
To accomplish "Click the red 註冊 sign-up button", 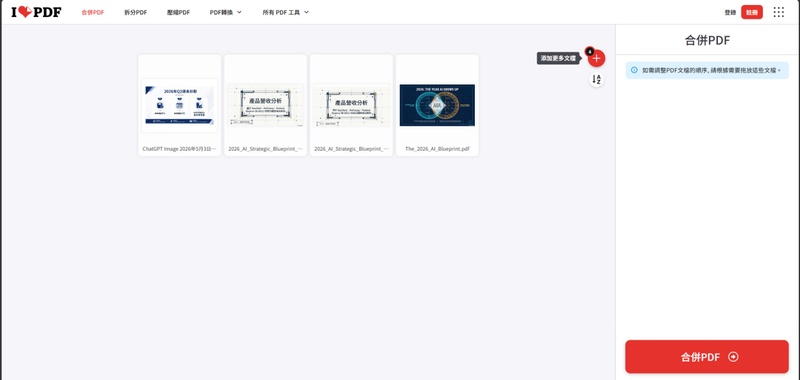I will click(x=752, y=12).
